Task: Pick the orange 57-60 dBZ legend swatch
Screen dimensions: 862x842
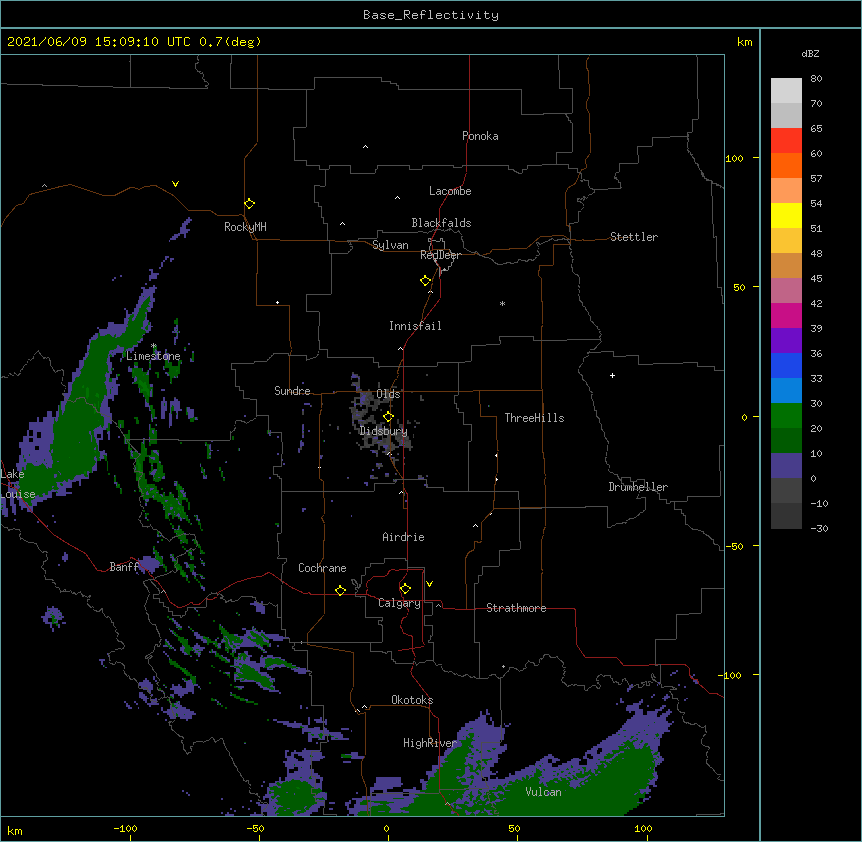Action: (x=786, y=165)
